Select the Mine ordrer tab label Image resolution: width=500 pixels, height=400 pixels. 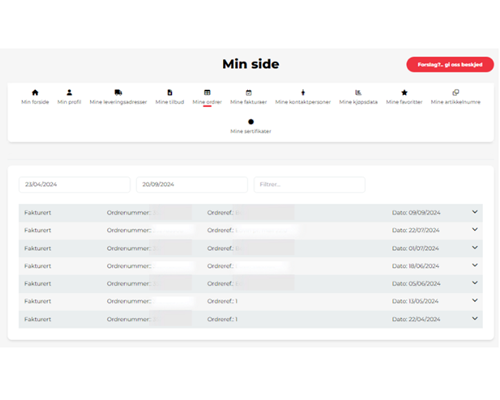point(207,102)
